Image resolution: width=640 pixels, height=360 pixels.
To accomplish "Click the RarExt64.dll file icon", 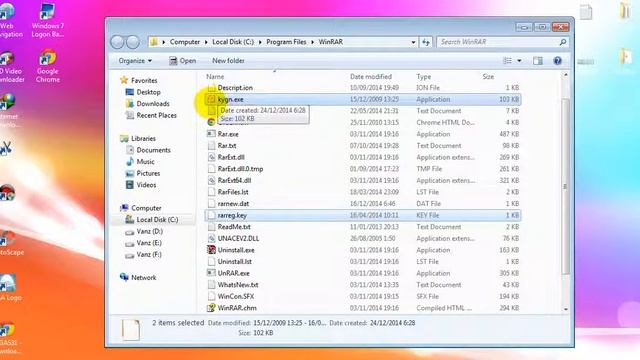I will [211, 180].
